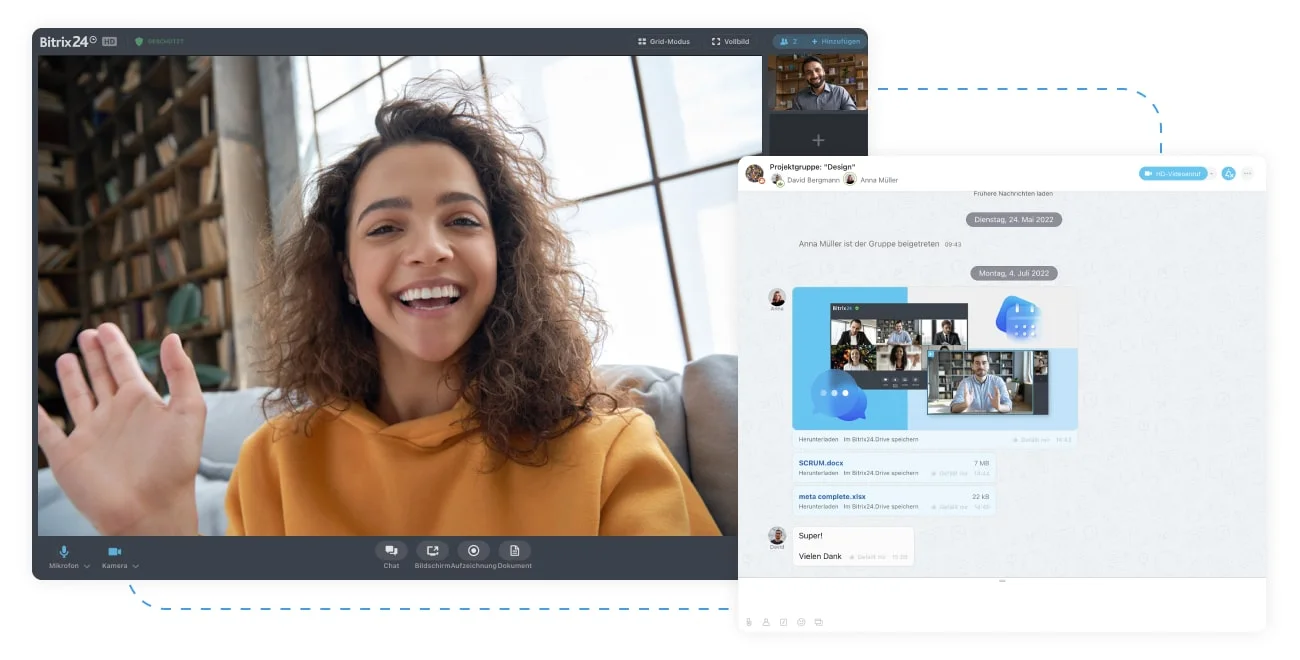Screen dimensions: 1300x660
Task: Start sharing with the Bildschirm icon
Action: (432, 550)
